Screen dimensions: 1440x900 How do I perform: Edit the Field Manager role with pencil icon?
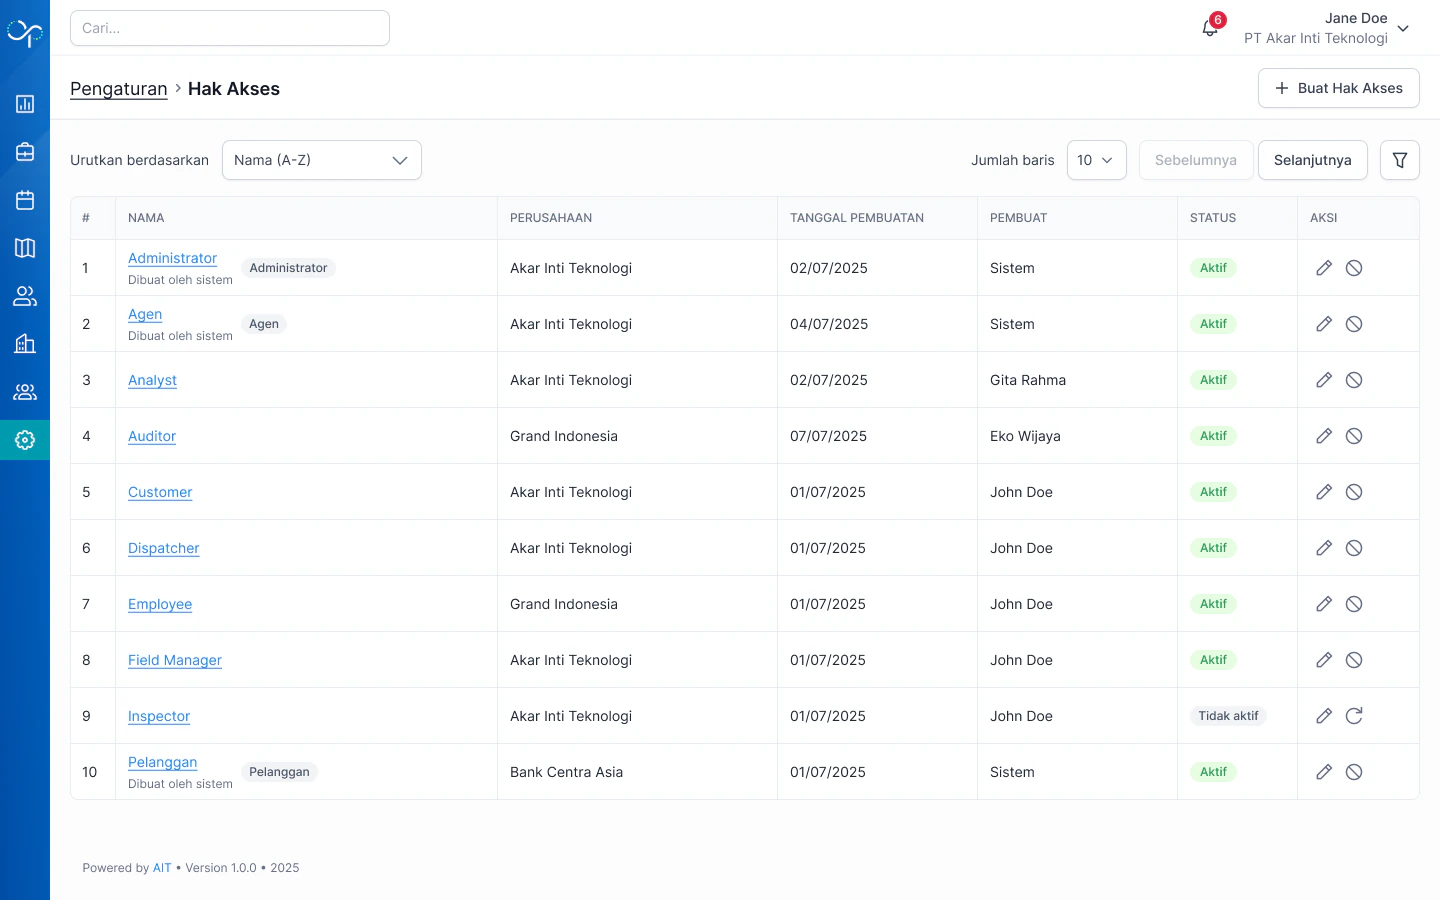(1324, 660)
